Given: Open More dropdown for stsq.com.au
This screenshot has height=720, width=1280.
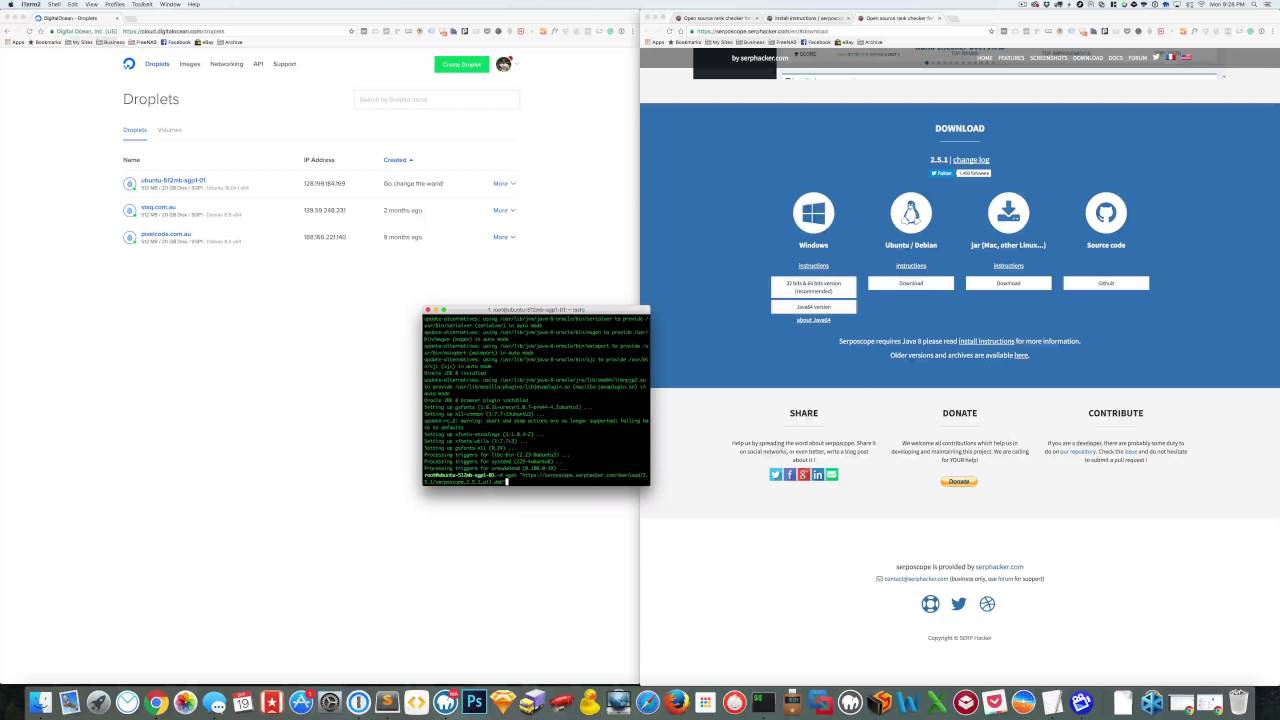Looking at the screenshot, I should [504, 210].
